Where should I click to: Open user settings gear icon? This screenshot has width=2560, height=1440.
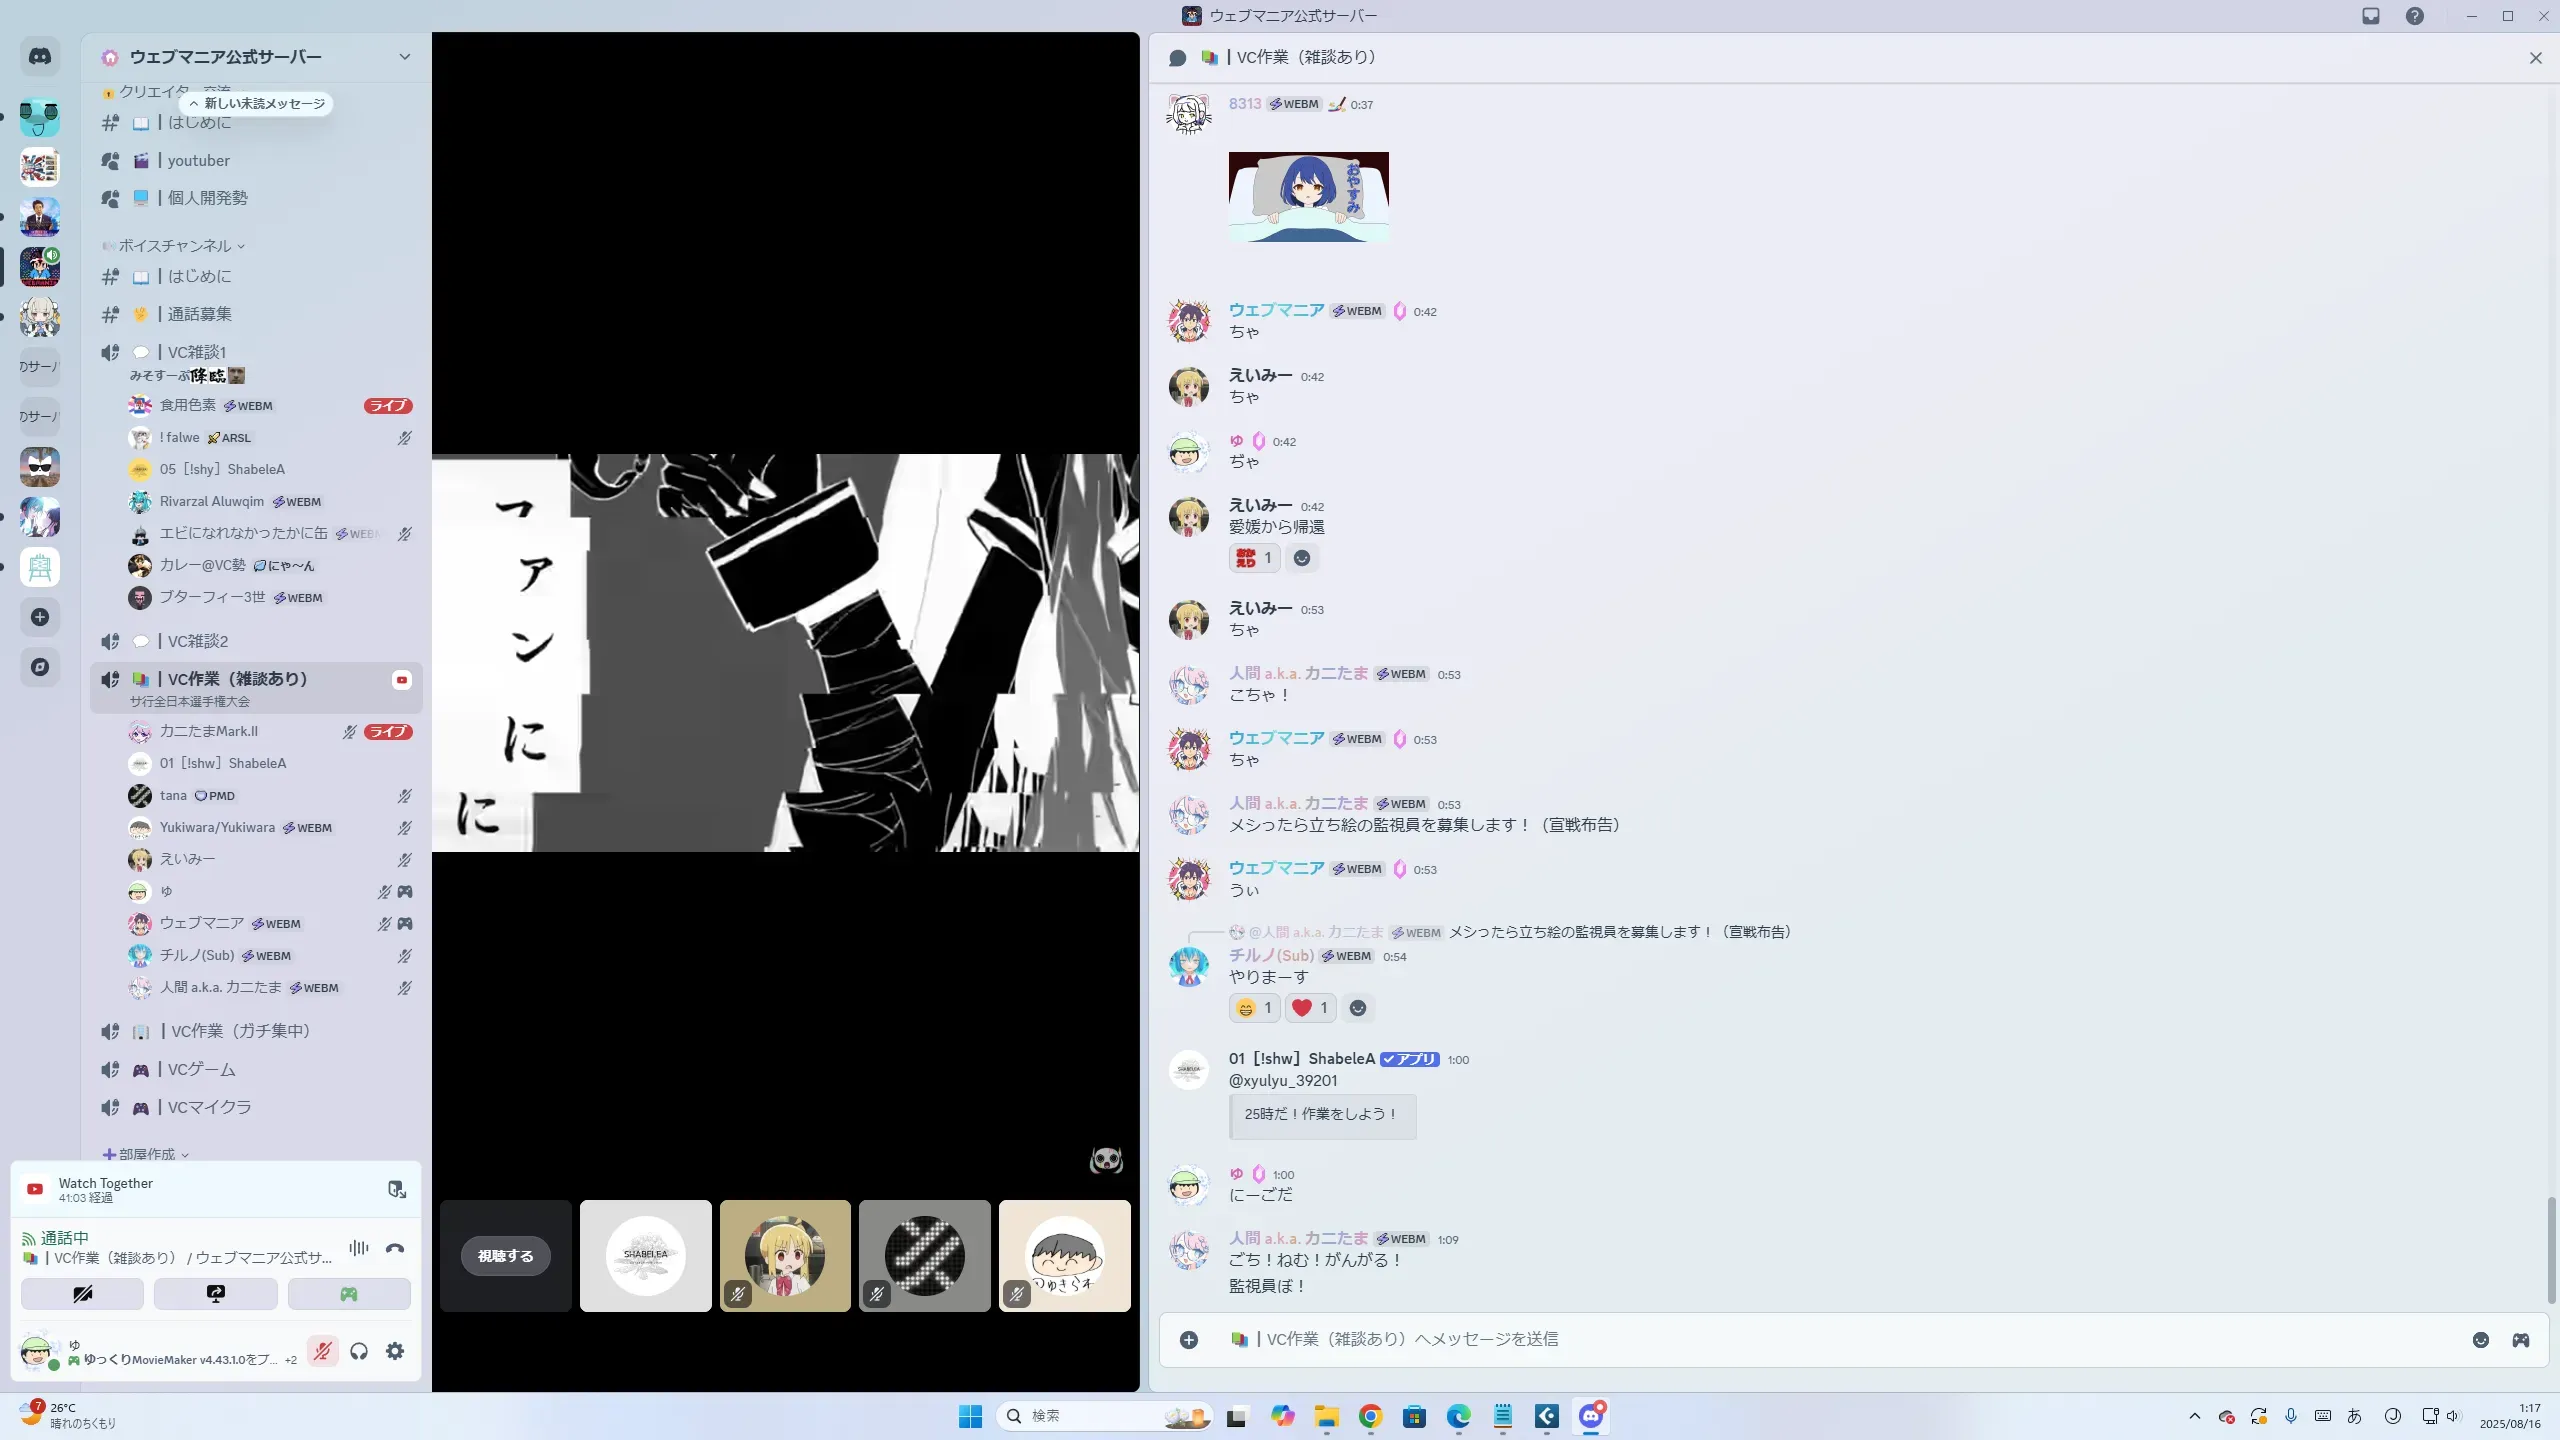coord(395,1351)
